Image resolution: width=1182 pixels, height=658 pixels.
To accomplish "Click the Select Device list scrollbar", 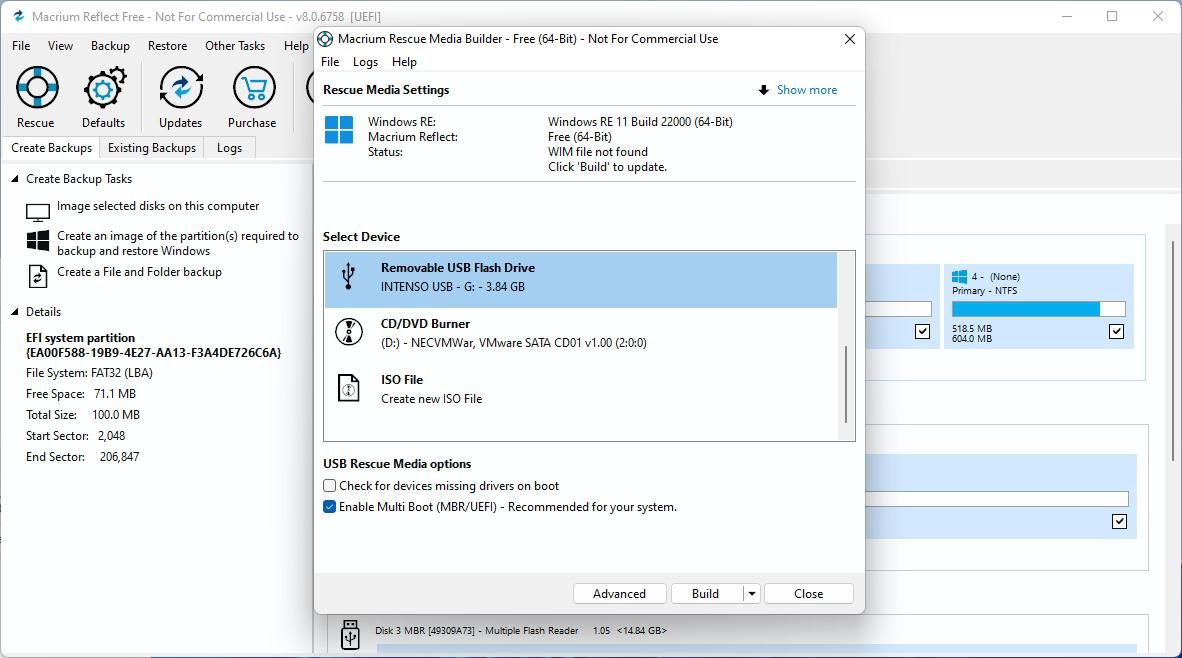I will point(846,384).
